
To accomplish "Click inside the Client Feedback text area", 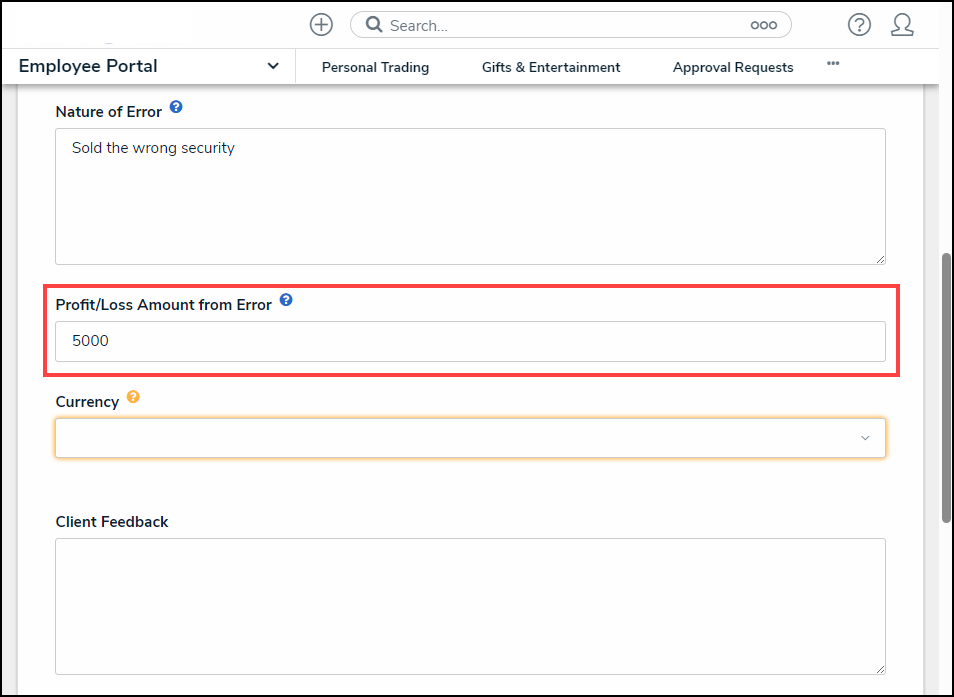I will click(470, 606).
